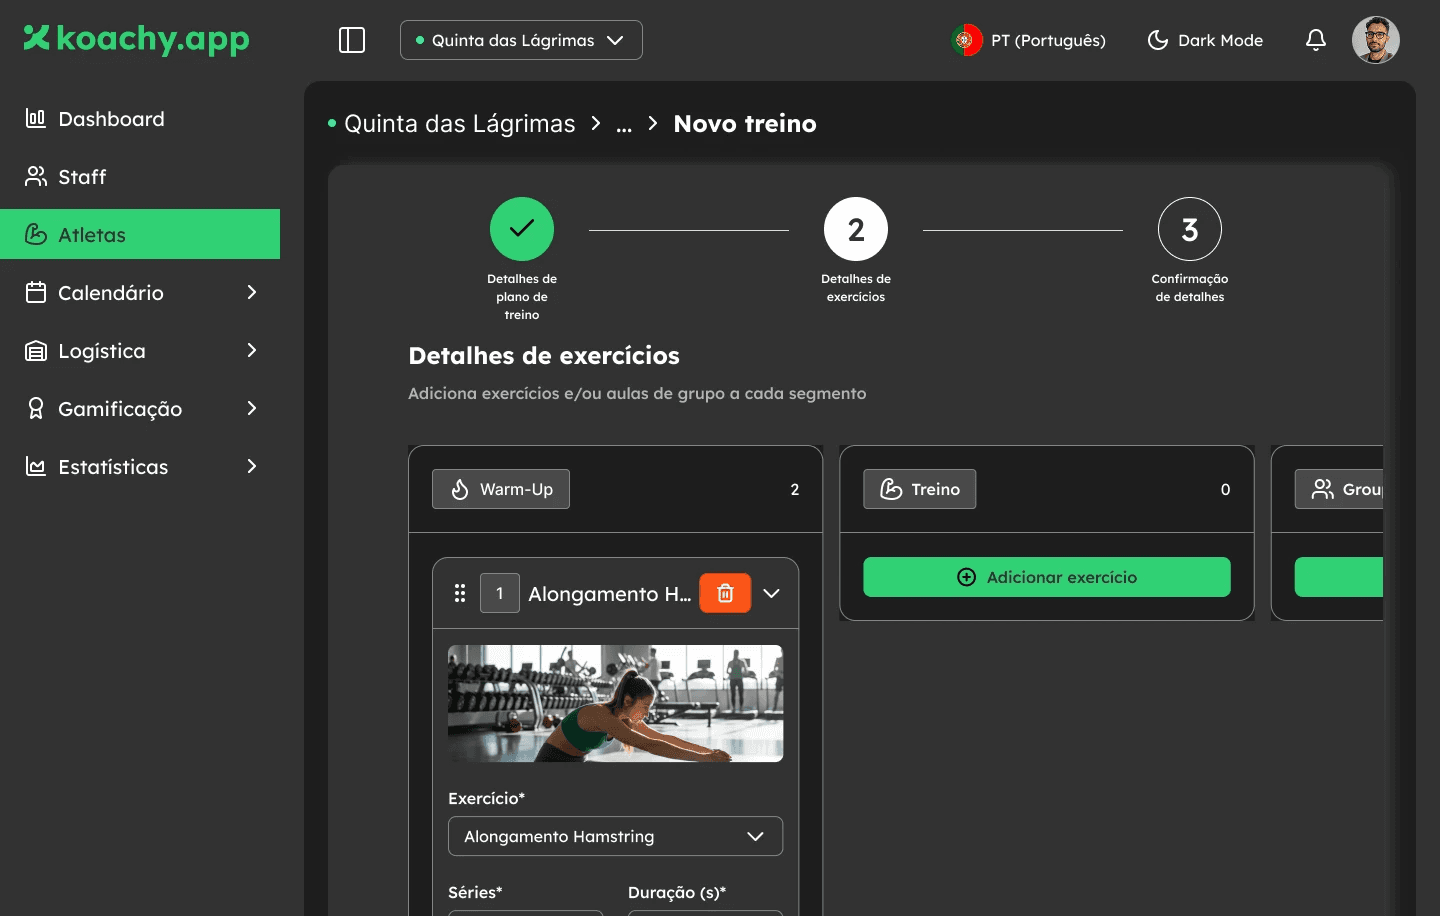
Task: Add exercise to Treino segment
Action: 1047,577
